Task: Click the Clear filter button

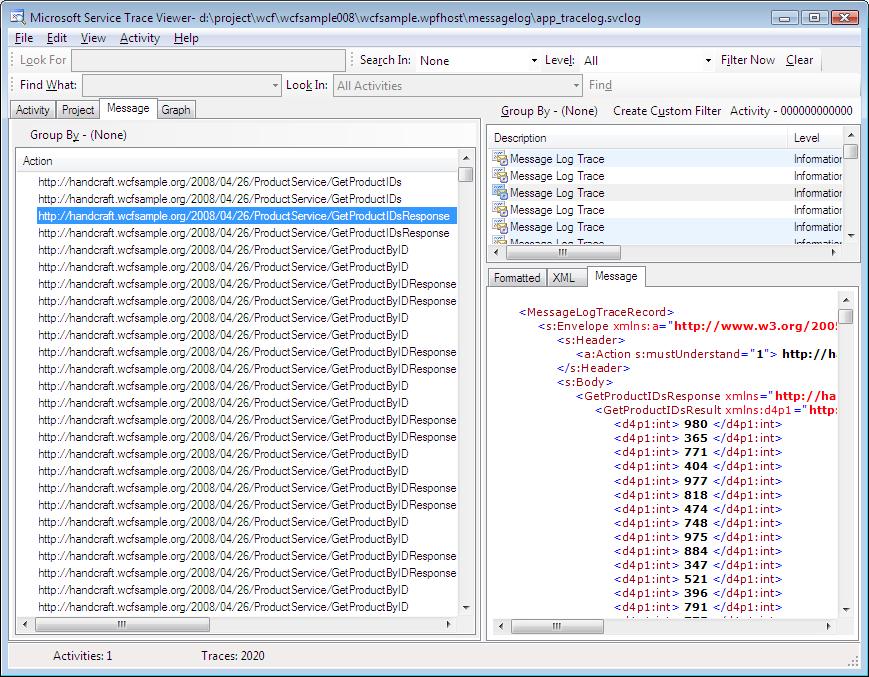Action: point(799,60)
